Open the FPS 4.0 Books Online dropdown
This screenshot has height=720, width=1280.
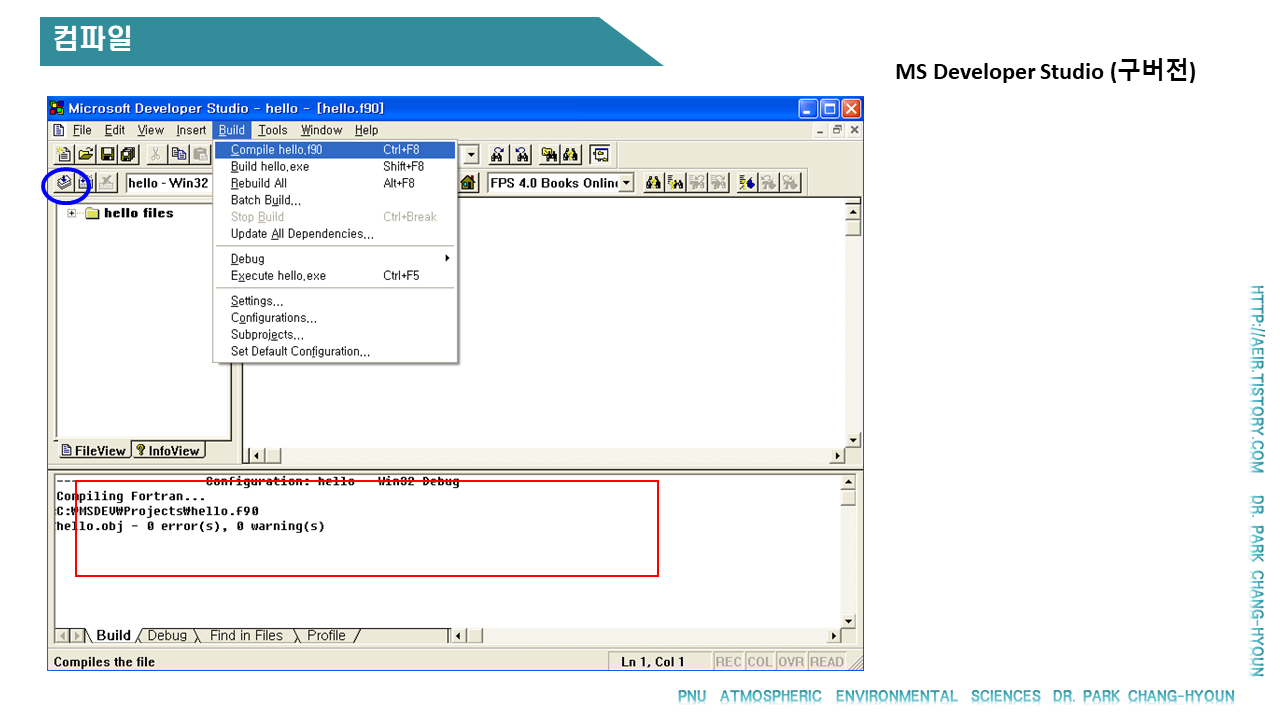[x=626, y=183]
